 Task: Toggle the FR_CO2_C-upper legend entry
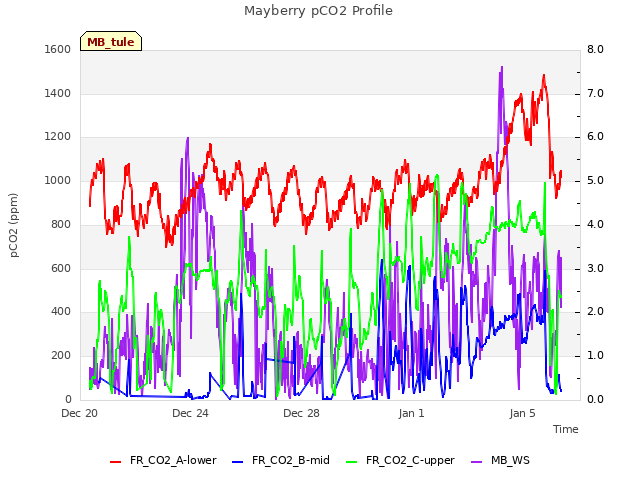click(400, 460)
